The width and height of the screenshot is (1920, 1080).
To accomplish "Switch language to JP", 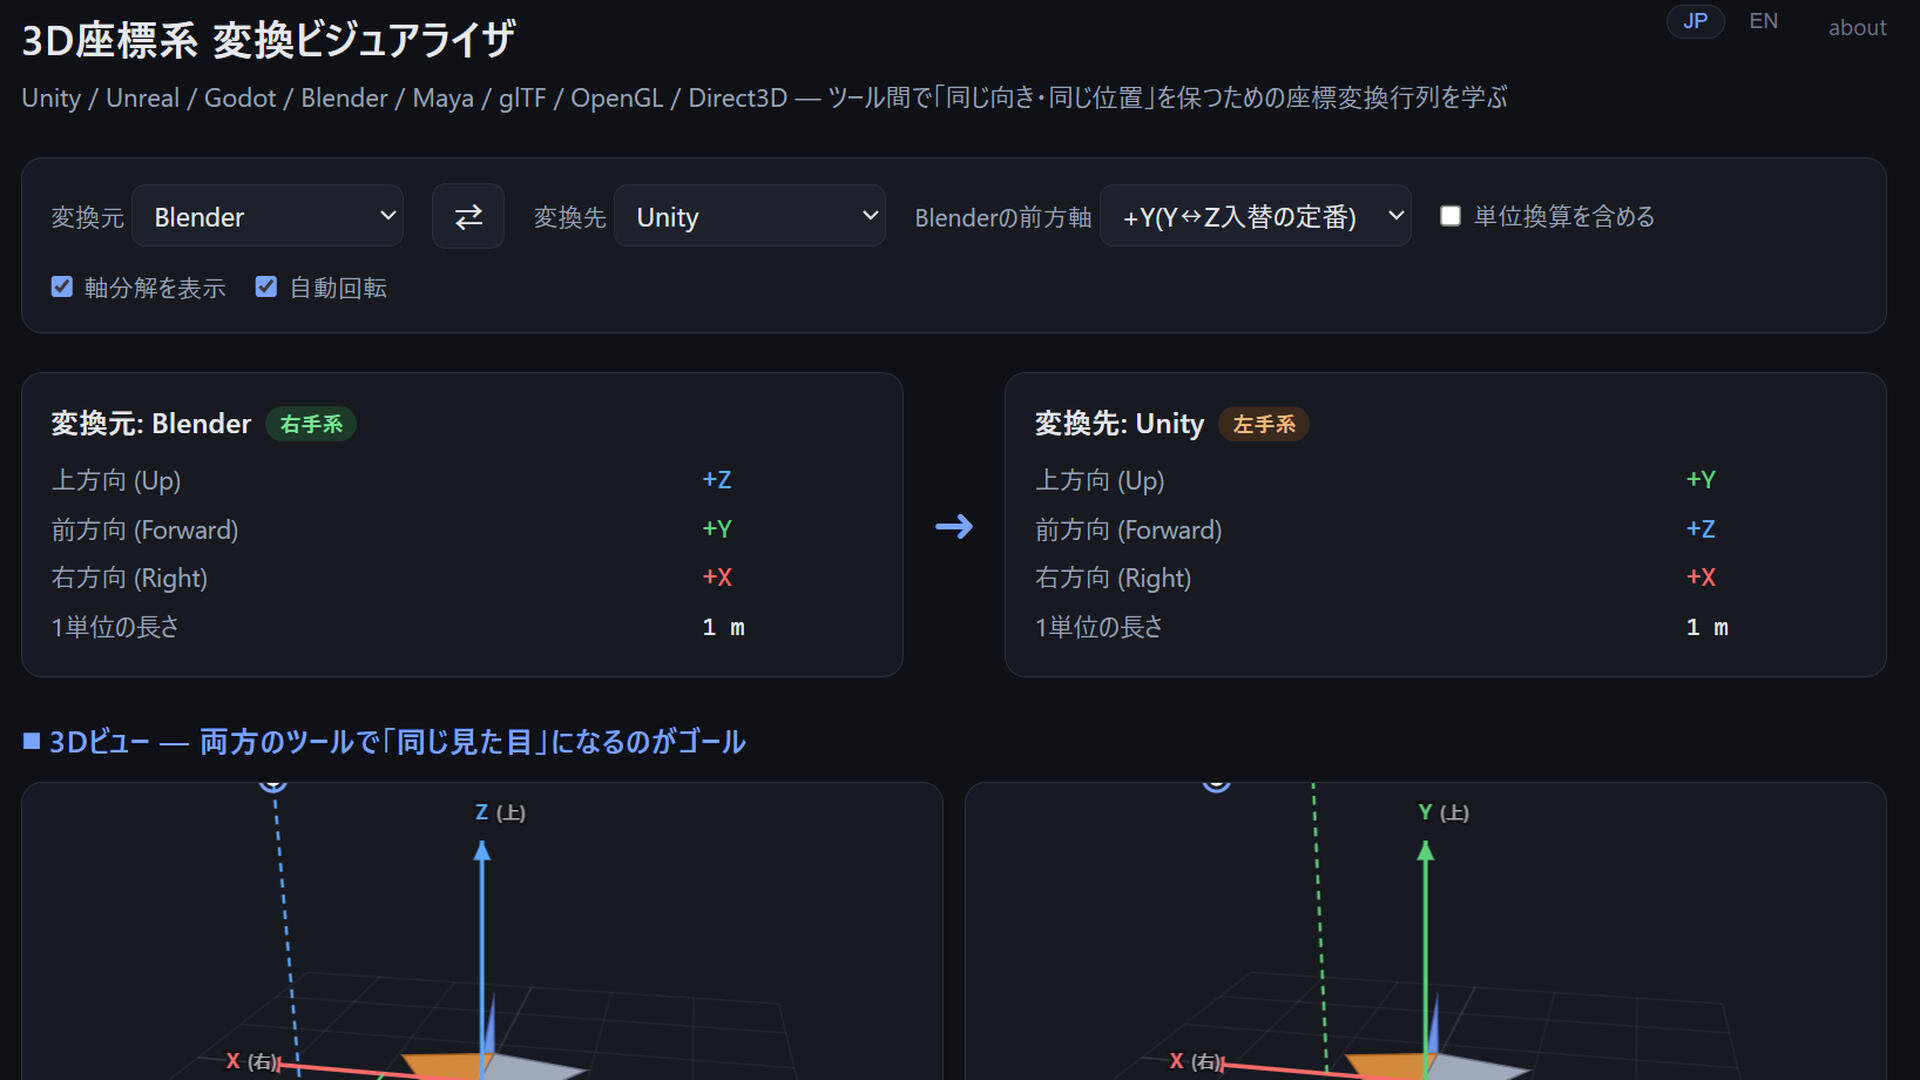I will tap(1695, 21).
